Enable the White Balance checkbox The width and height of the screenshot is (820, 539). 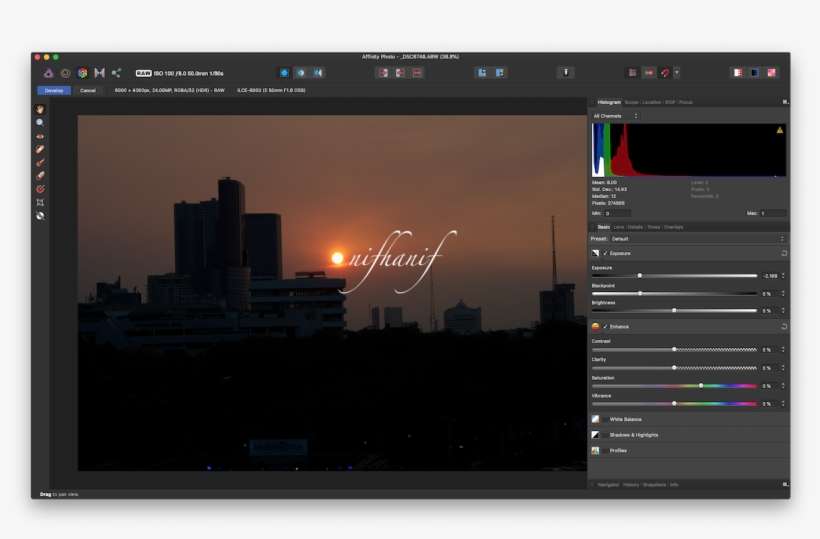(606, 419)
